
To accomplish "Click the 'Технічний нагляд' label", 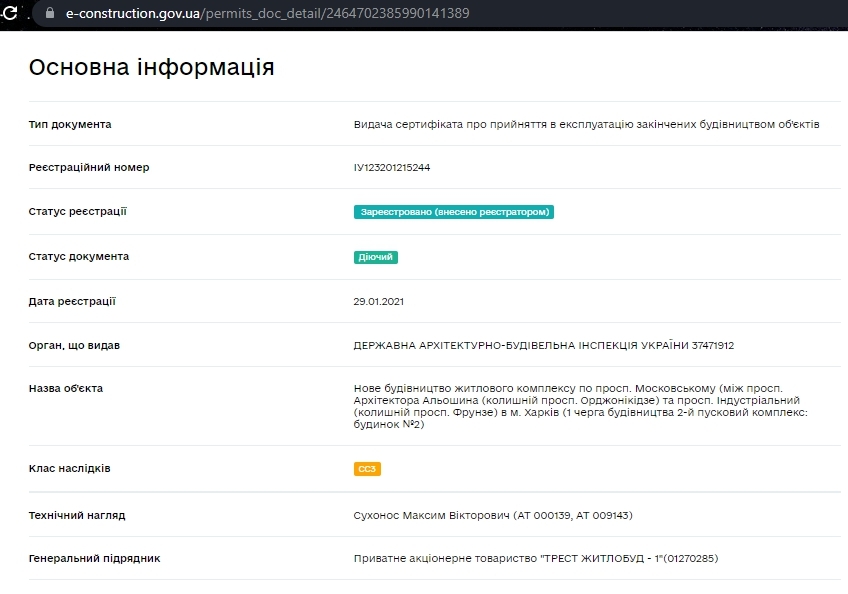I will point(77,516).
